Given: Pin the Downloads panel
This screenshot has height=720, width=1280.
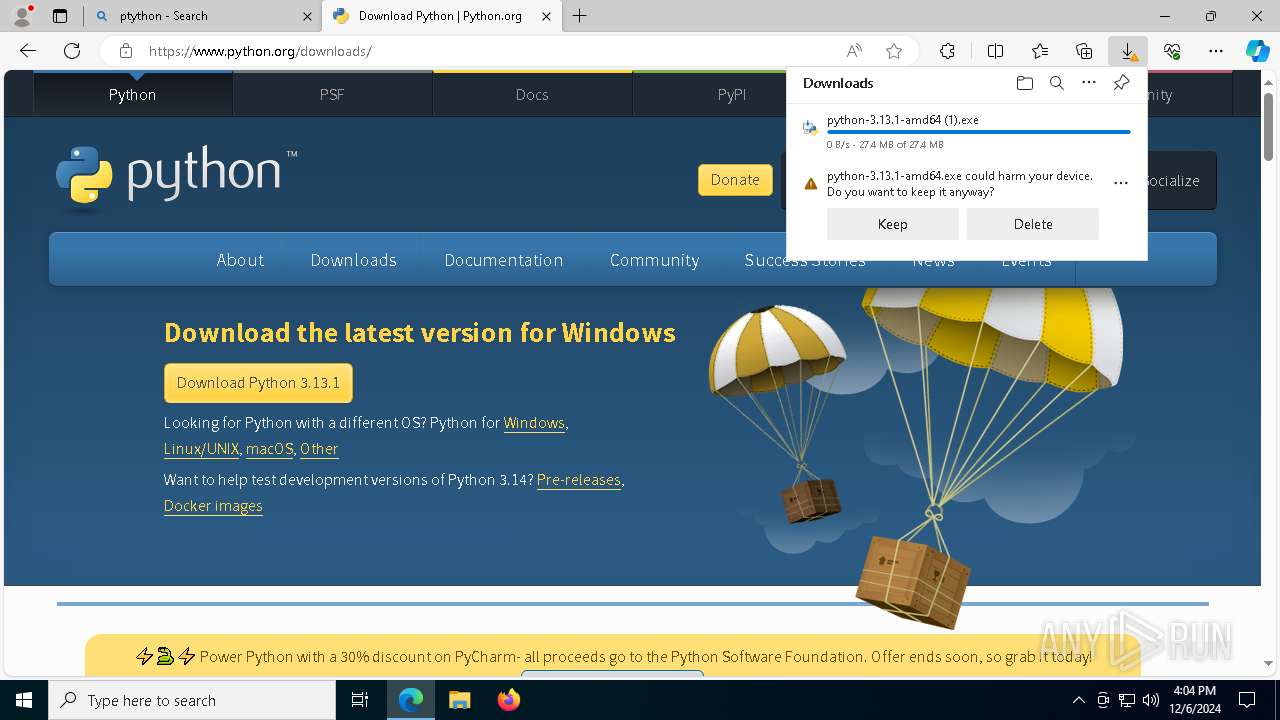Looking at the screenshot, I should 1121,83.
